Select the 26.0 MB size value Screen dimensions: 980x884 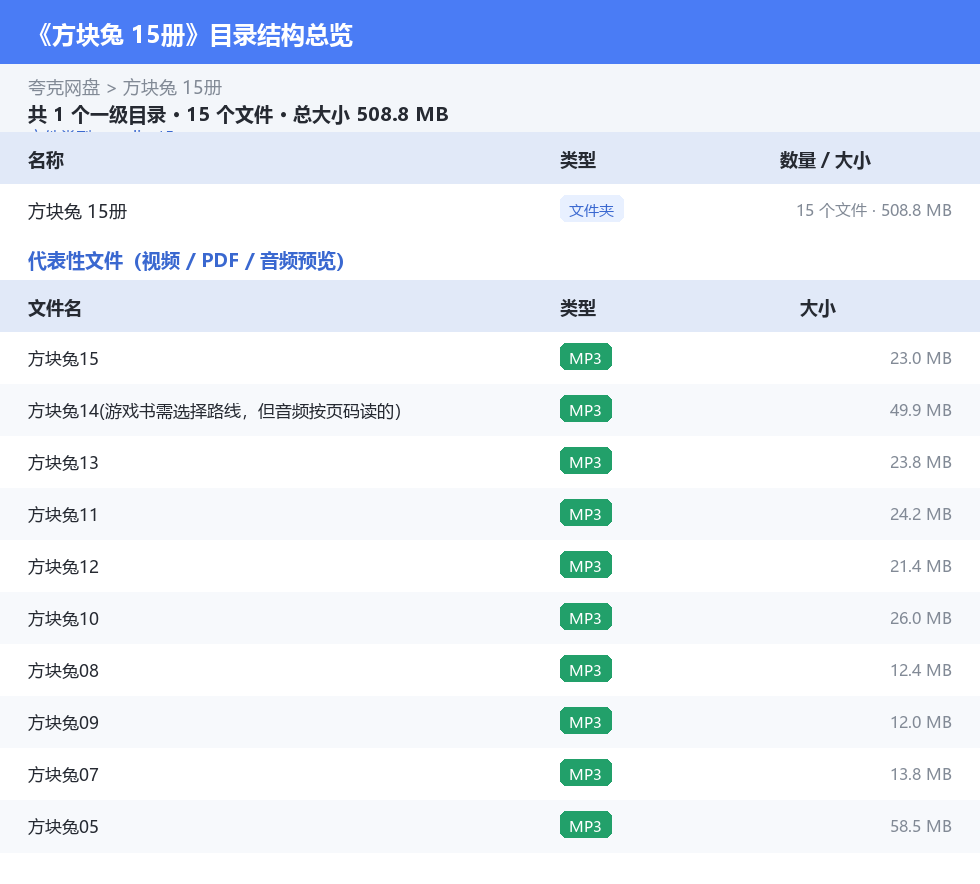click(x=921, y=618)
